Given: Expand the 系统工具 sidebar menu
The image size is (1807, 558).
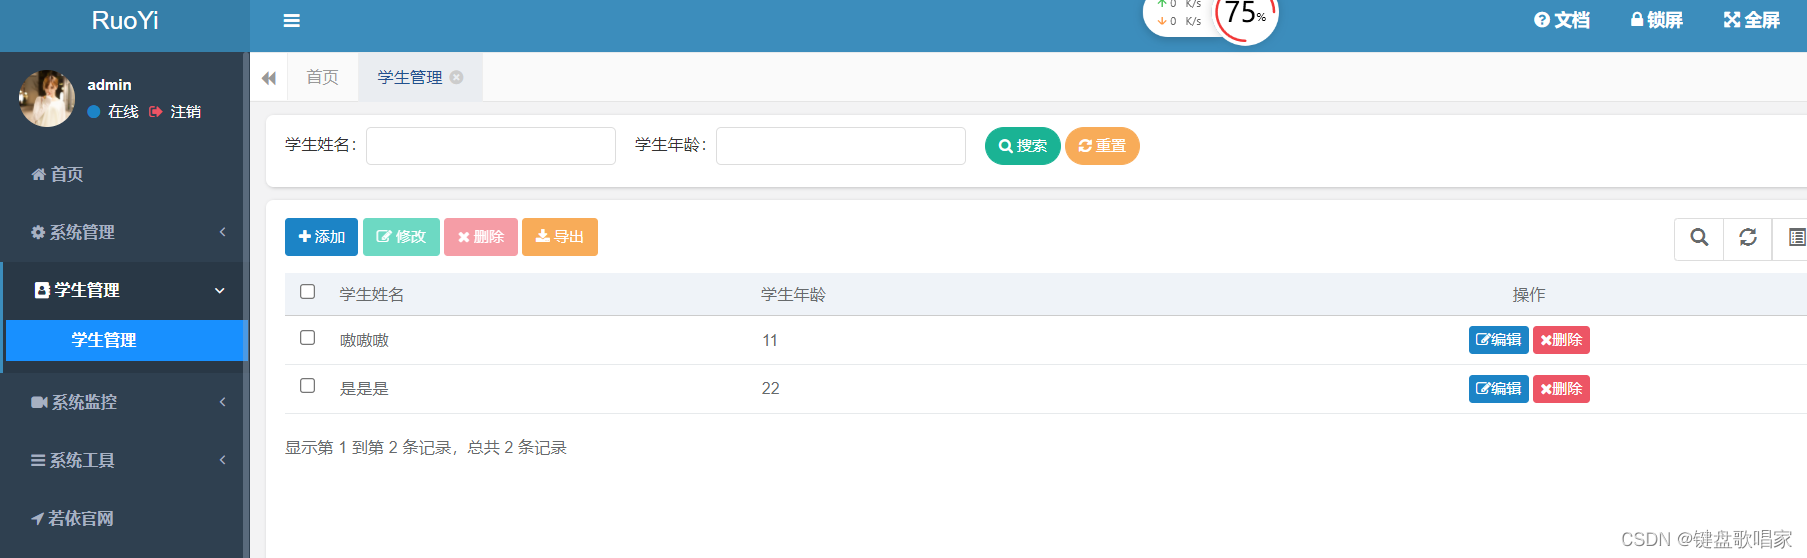Looking at the screenshot, I should tap(122, 460).
